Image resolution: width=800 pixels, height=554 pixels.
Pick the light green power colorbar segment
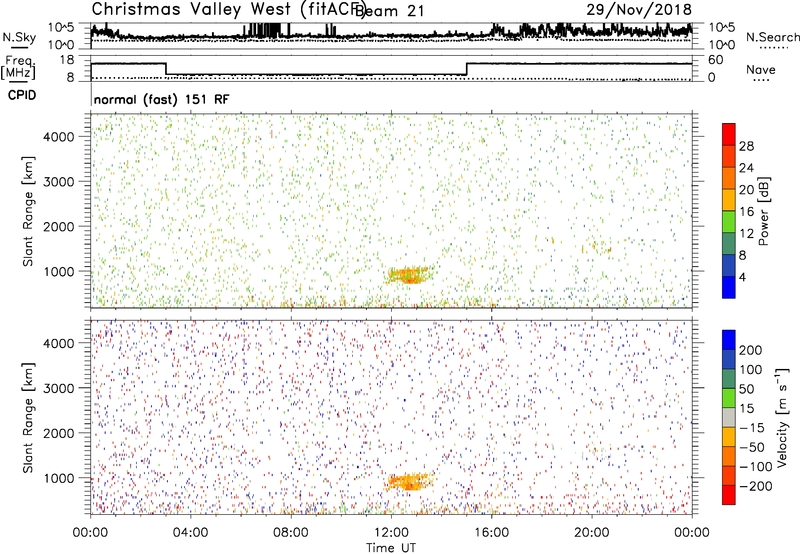click(729, 221)
